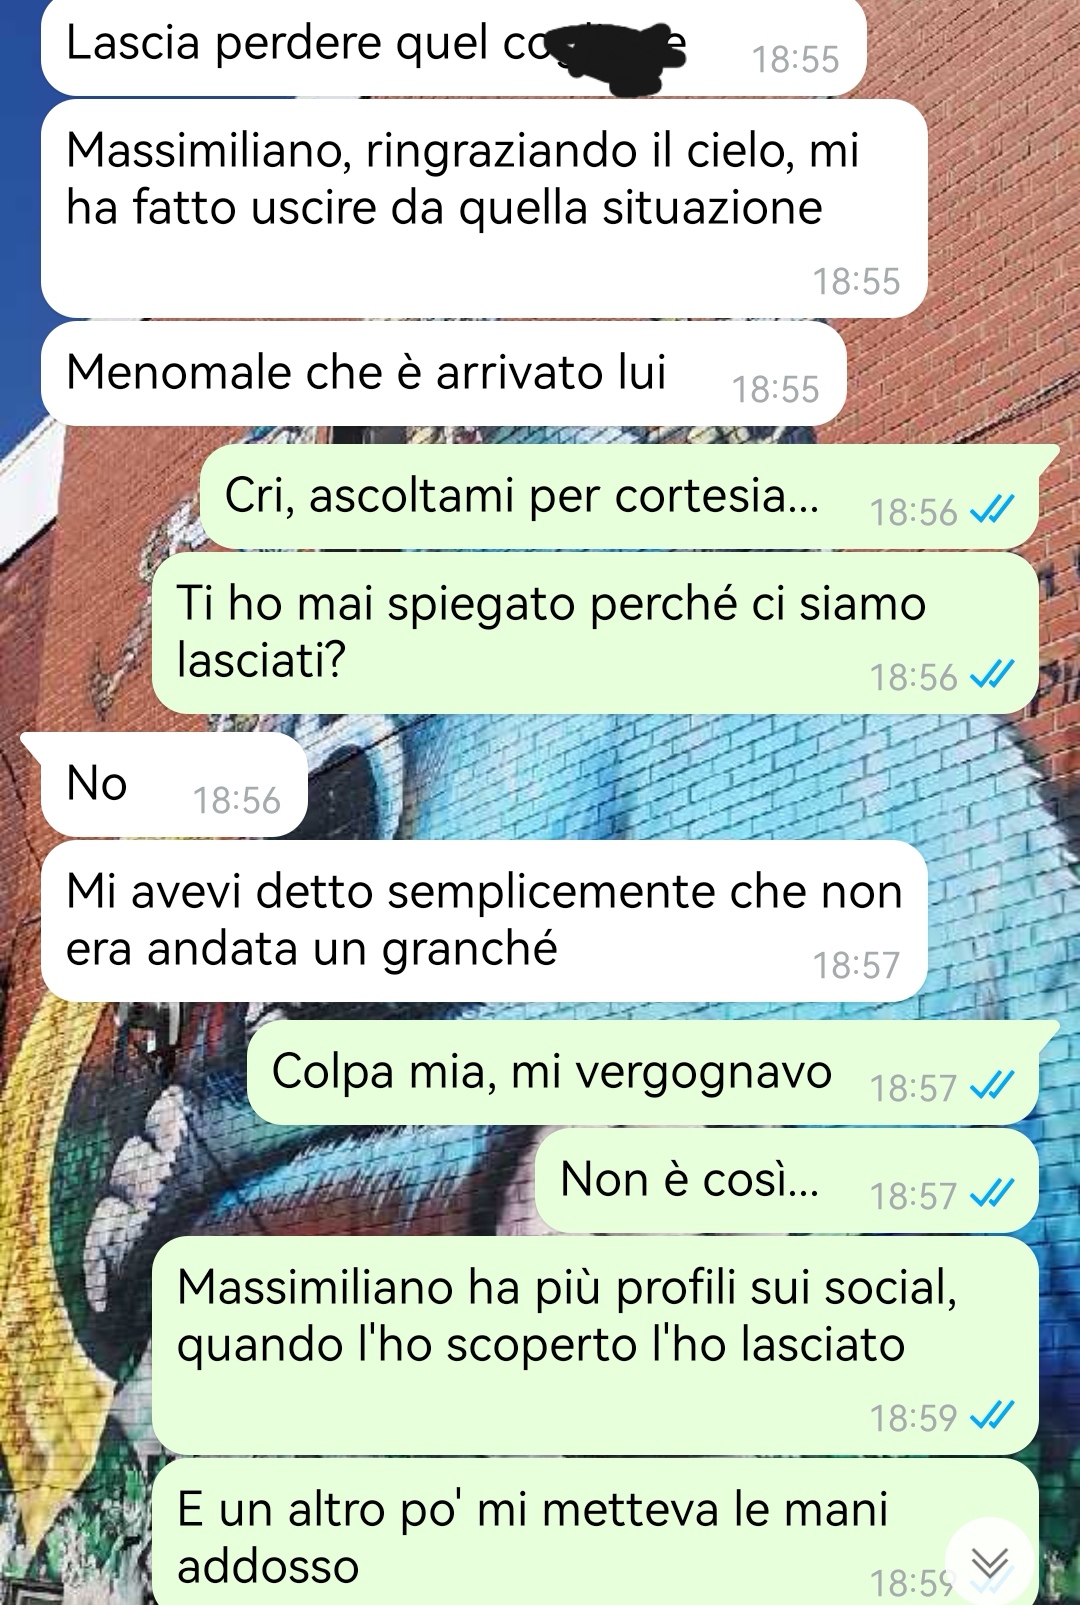
Task: Tap the scroll-to-bottom double chevron button
Action: 991,1561
